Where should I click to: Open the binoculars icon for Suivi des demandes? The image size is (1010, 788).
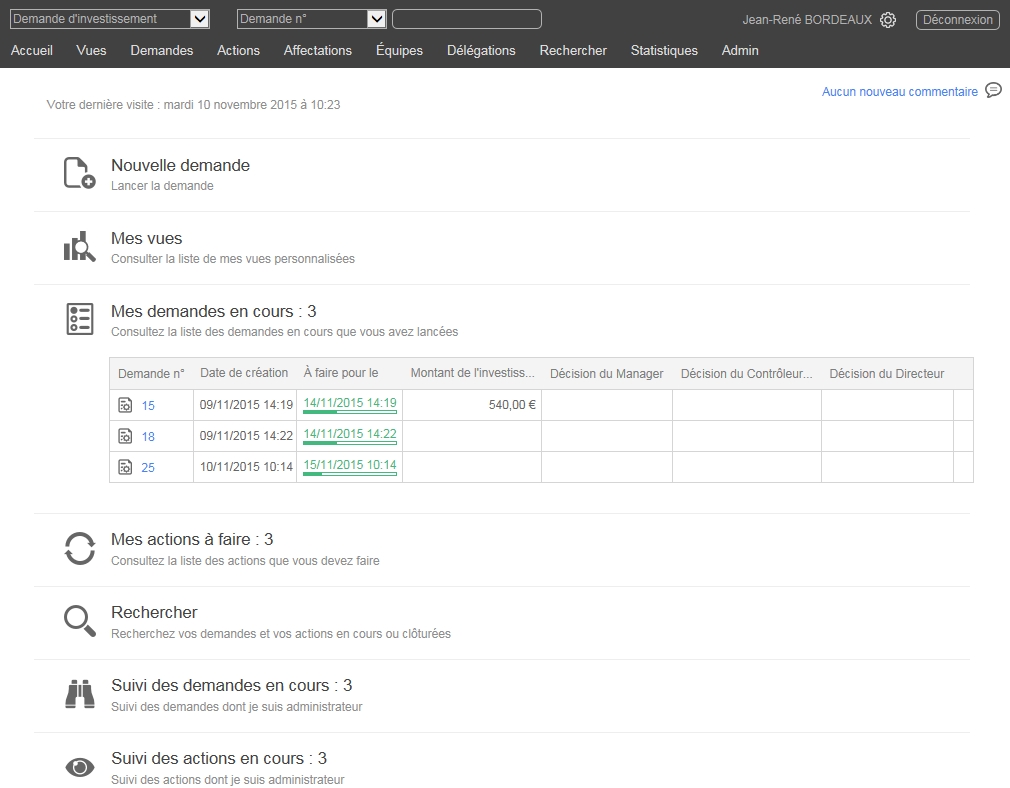pyautogui.click(x=79, y=694)
